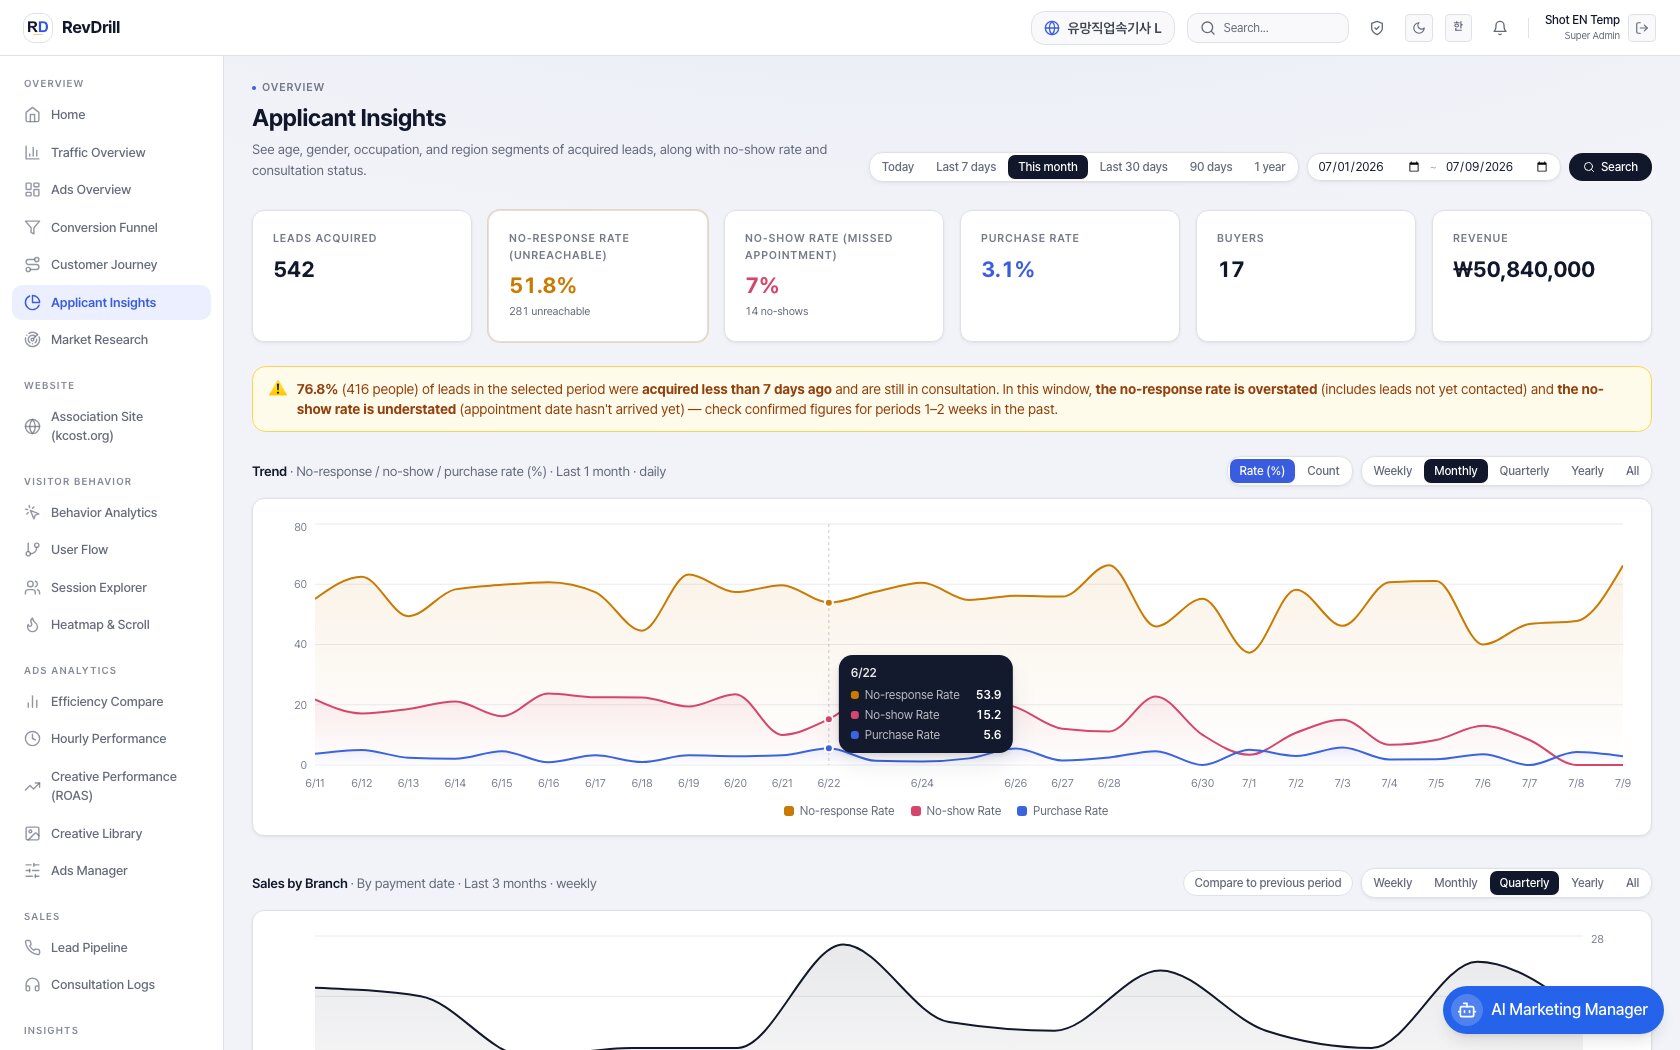Open the No-Response Rate card
This screenshot has width=1680, height=1050.
(x=598, y=276)
